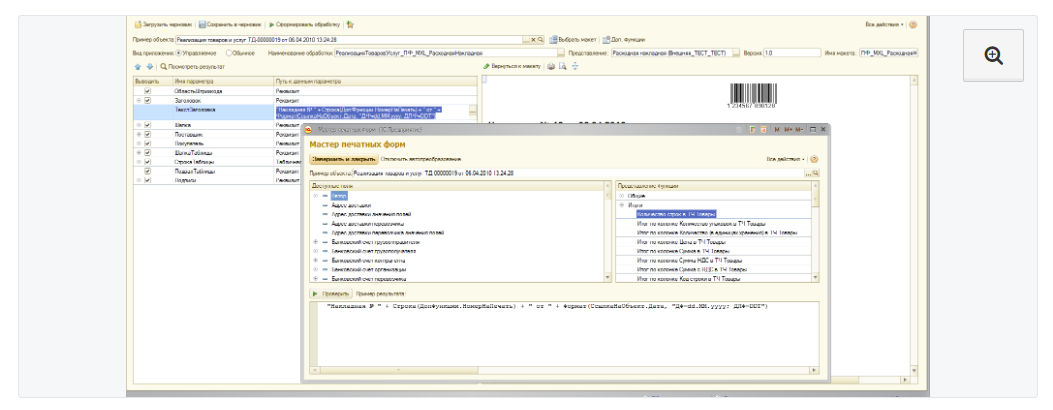Expand the Общие functions group
This screenshot has width=1053, height=410.
[621, 196]
